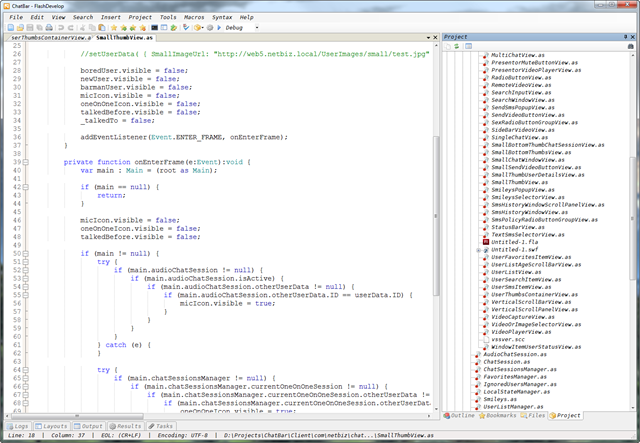This screenshot has width=640, height=443.
Task: Switch to the UserThumbsContainerView.as editor tab
Action: tap(49, 38)
